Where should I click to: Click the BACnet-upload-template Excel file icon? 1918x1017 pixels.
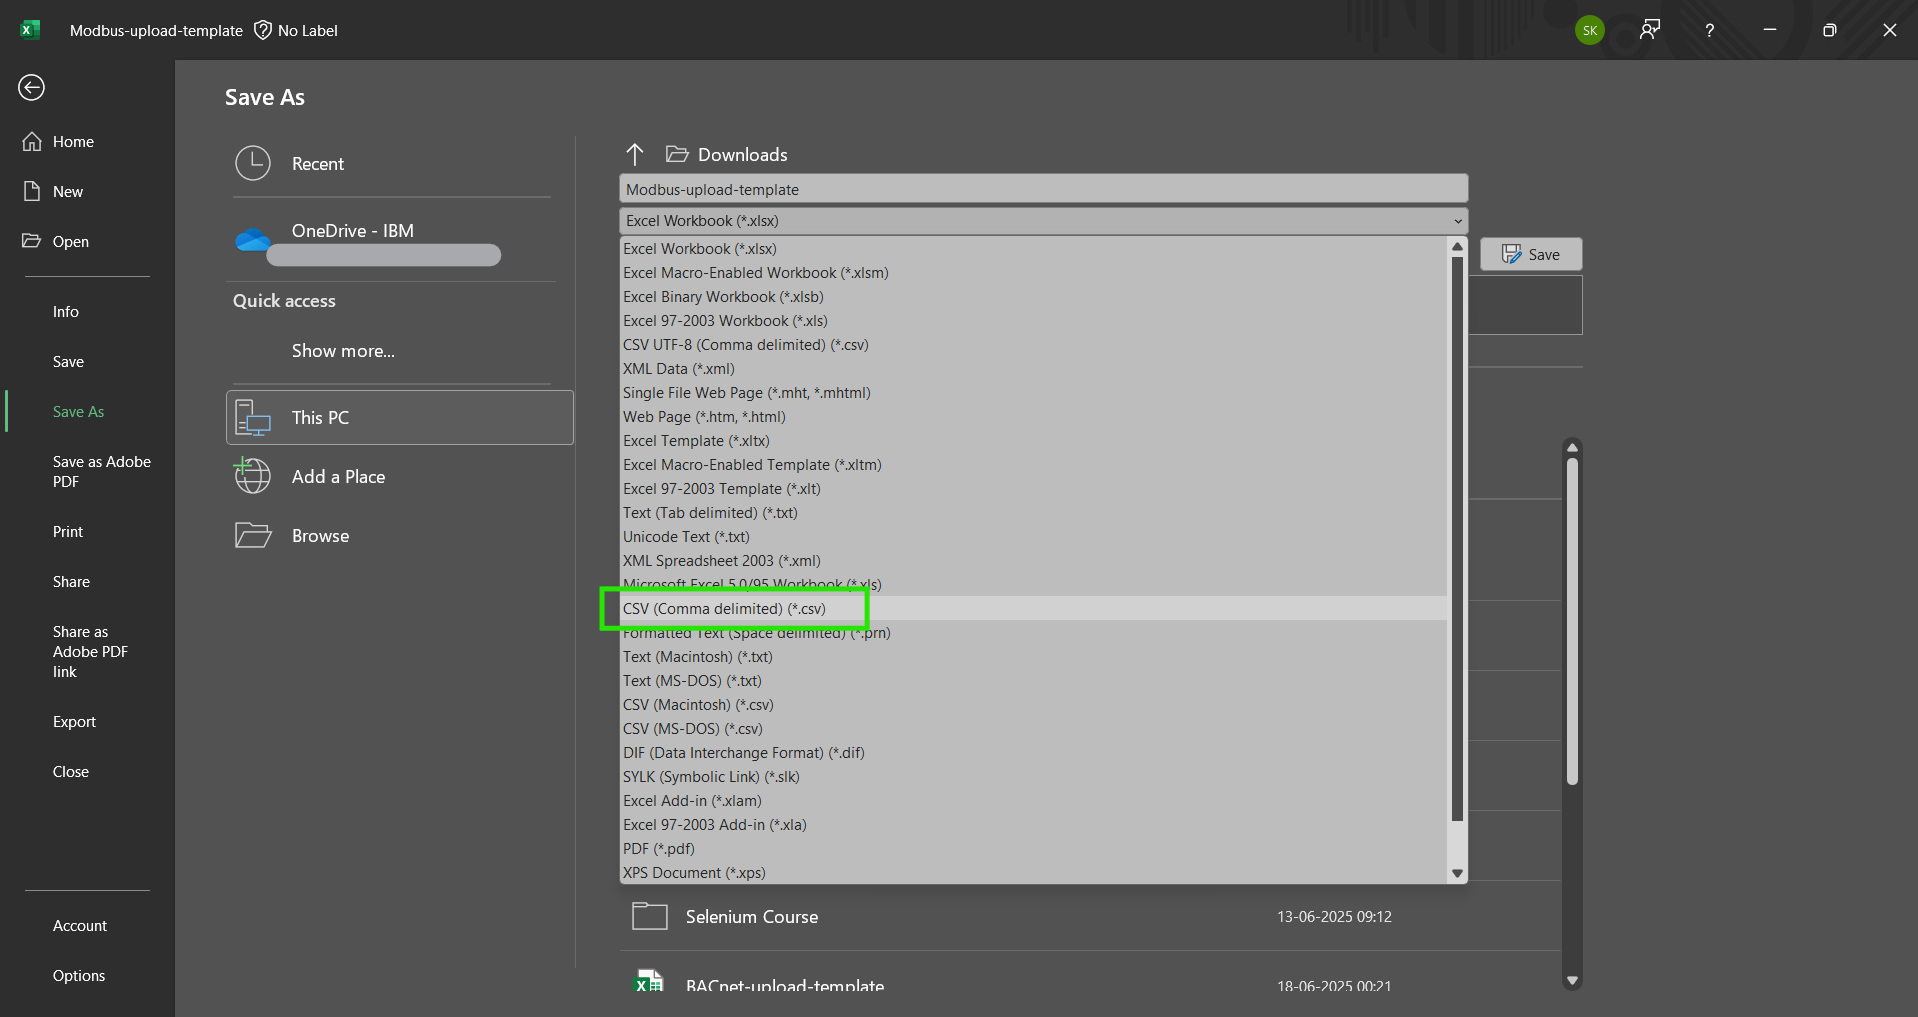[649, 981]
